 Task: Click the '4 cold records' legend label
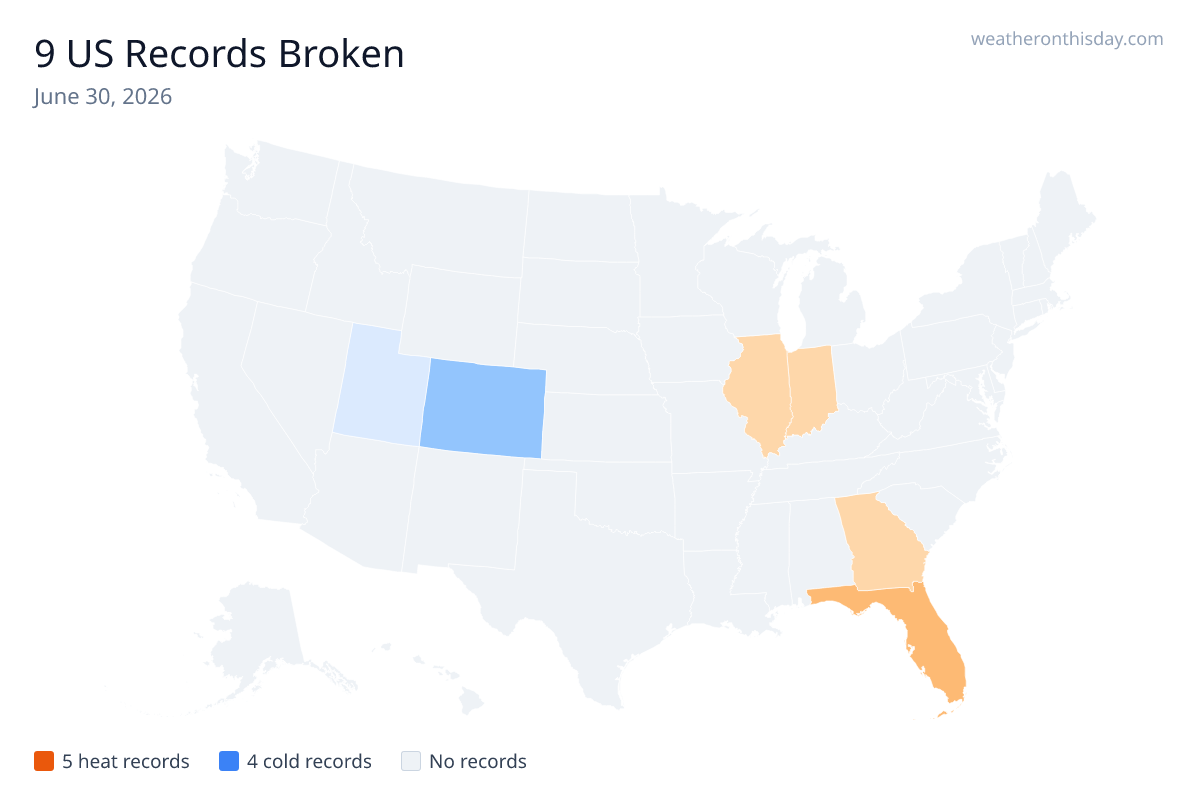pyautogui.click(x=309, y=761)
